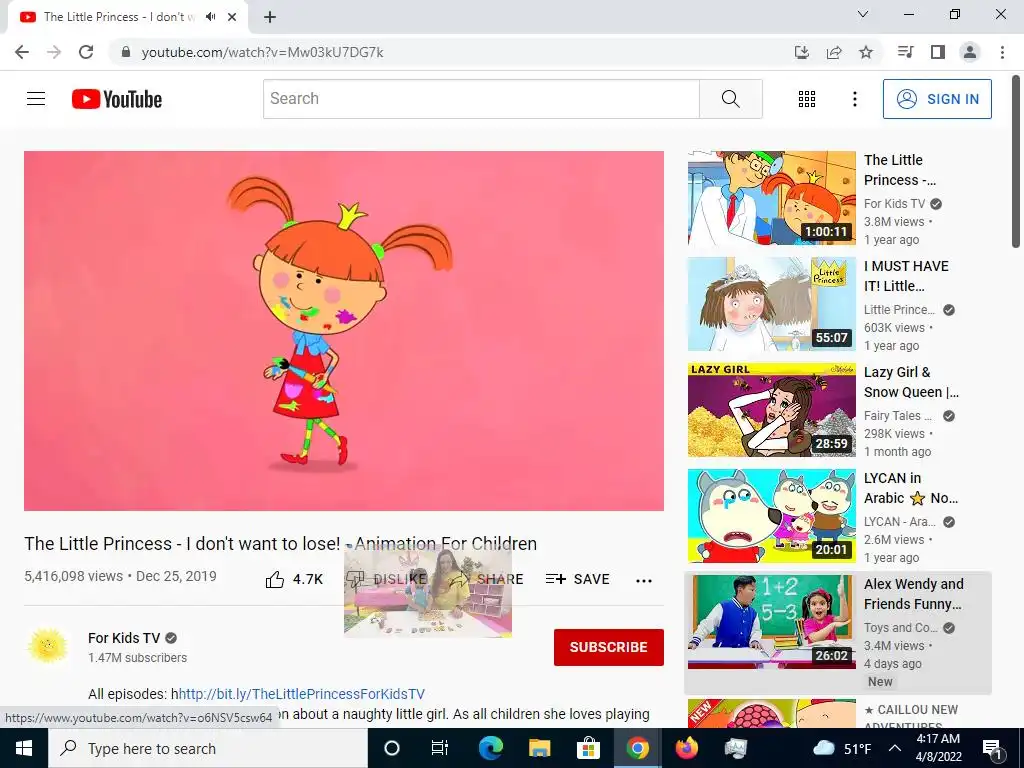This screenshot has height=768, width=1024.
Task: Reload the page
Action: [x=86, y=52]
